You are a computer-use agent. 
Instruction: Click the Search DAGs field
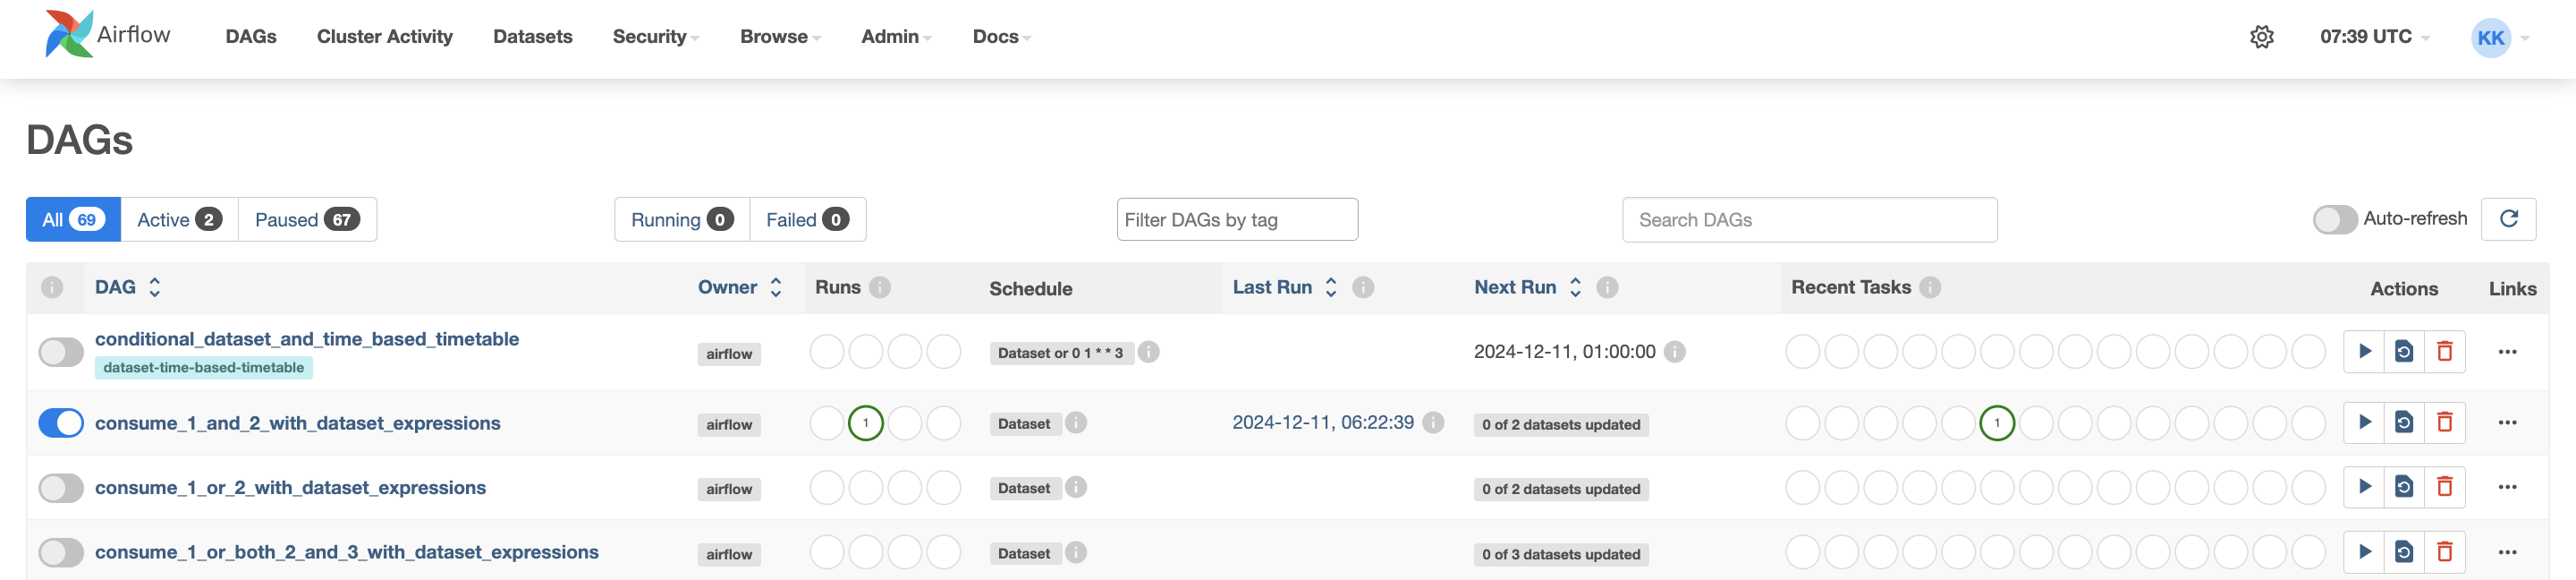pyautogui.click(x=1808, y=220)
